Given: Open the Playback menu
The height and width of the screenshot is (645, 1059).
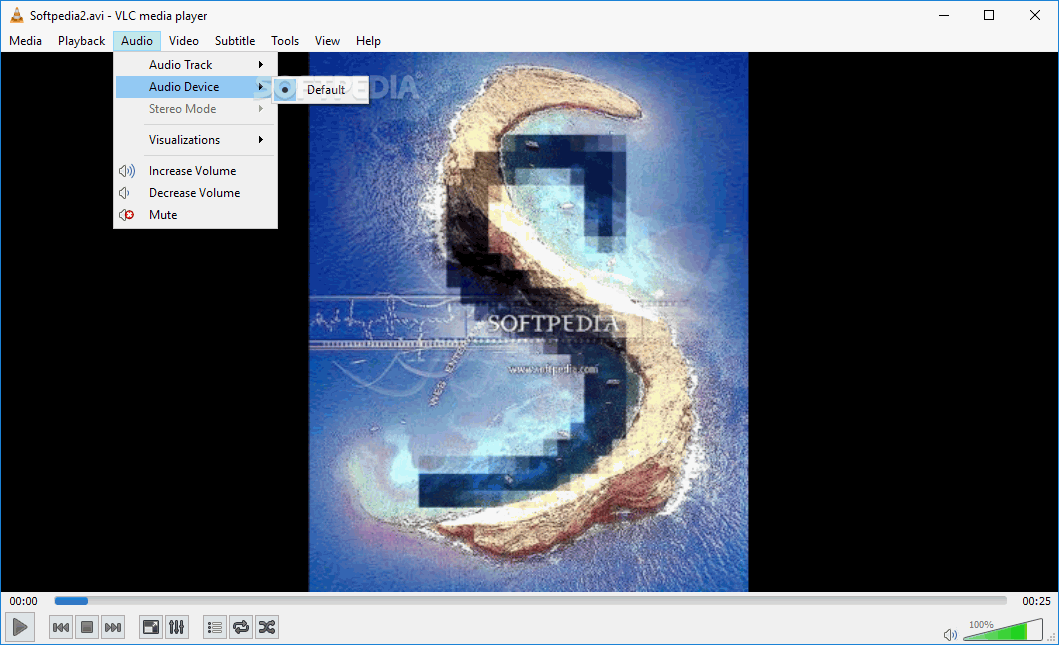Looking at the screenshot, I should (81, 41).
